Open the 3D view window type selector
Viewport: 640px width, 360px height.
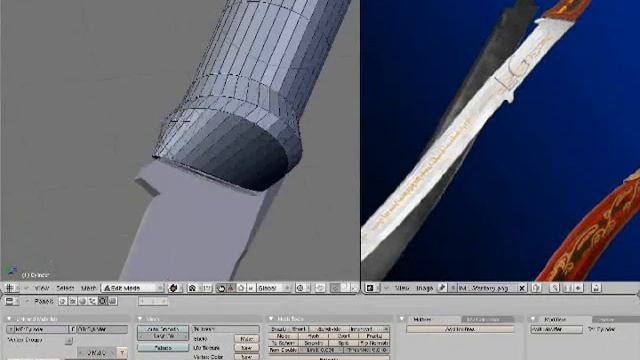(x=11, y=288)
